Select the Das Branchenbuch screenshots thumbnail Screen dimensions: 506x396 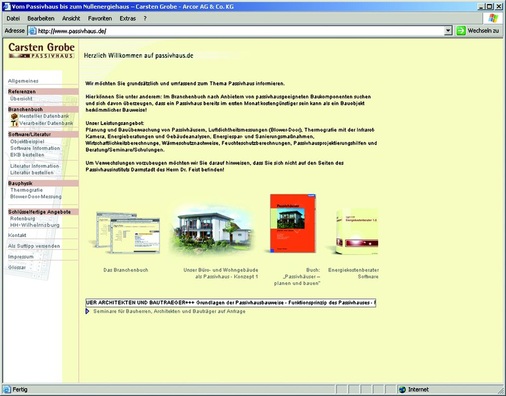coord(125,233)
